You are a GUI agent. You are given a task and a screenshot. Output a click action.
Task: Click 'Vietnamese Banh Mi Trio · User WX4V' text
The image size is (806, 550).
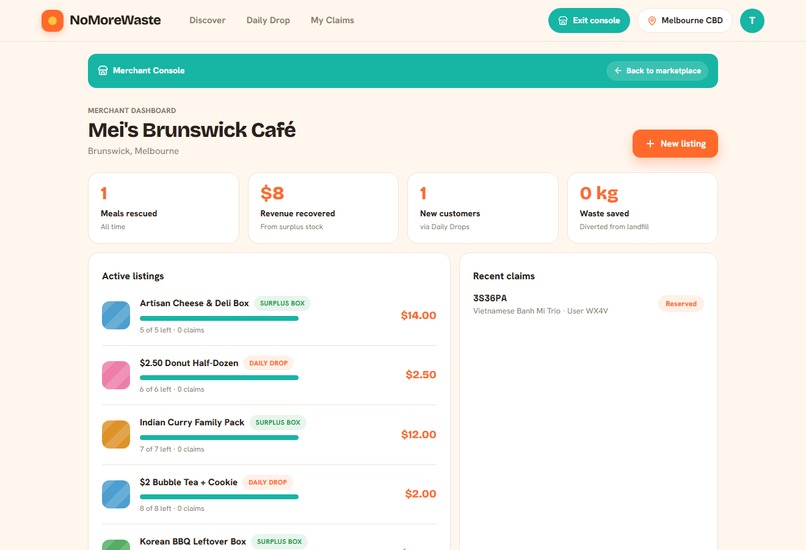pyautogui.click(x=540, y=311)
